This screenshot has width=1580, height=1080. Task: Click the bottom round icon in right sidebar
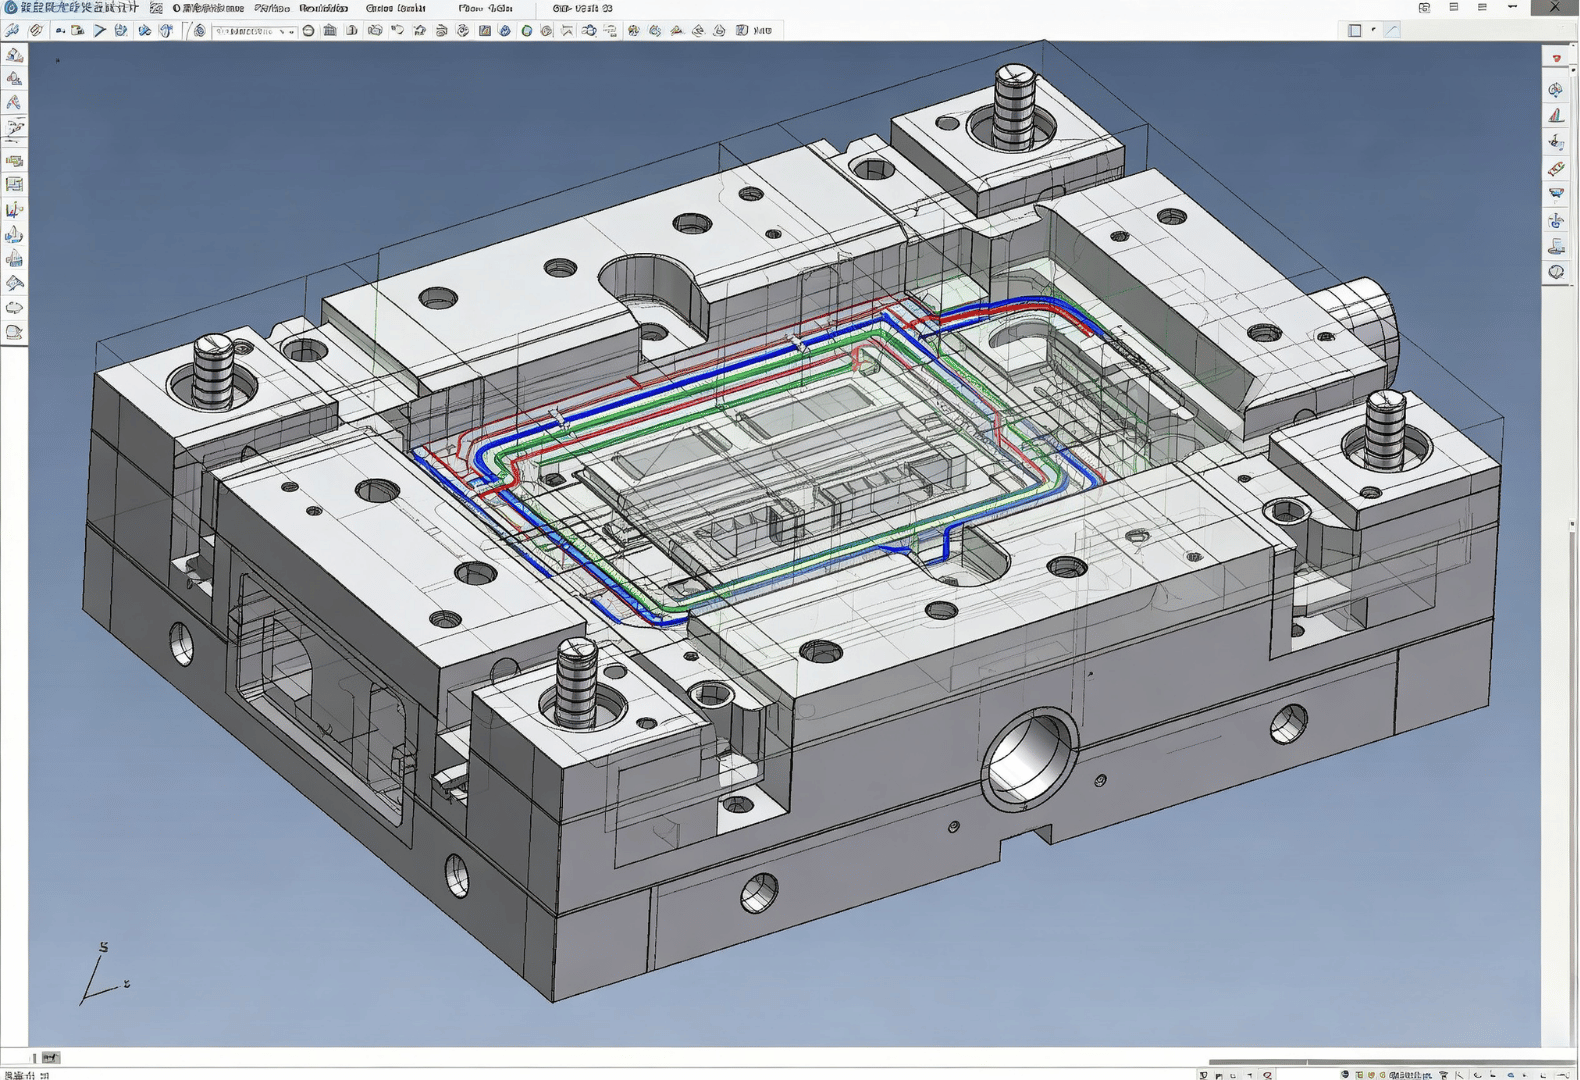click(x=1556, y=272)
